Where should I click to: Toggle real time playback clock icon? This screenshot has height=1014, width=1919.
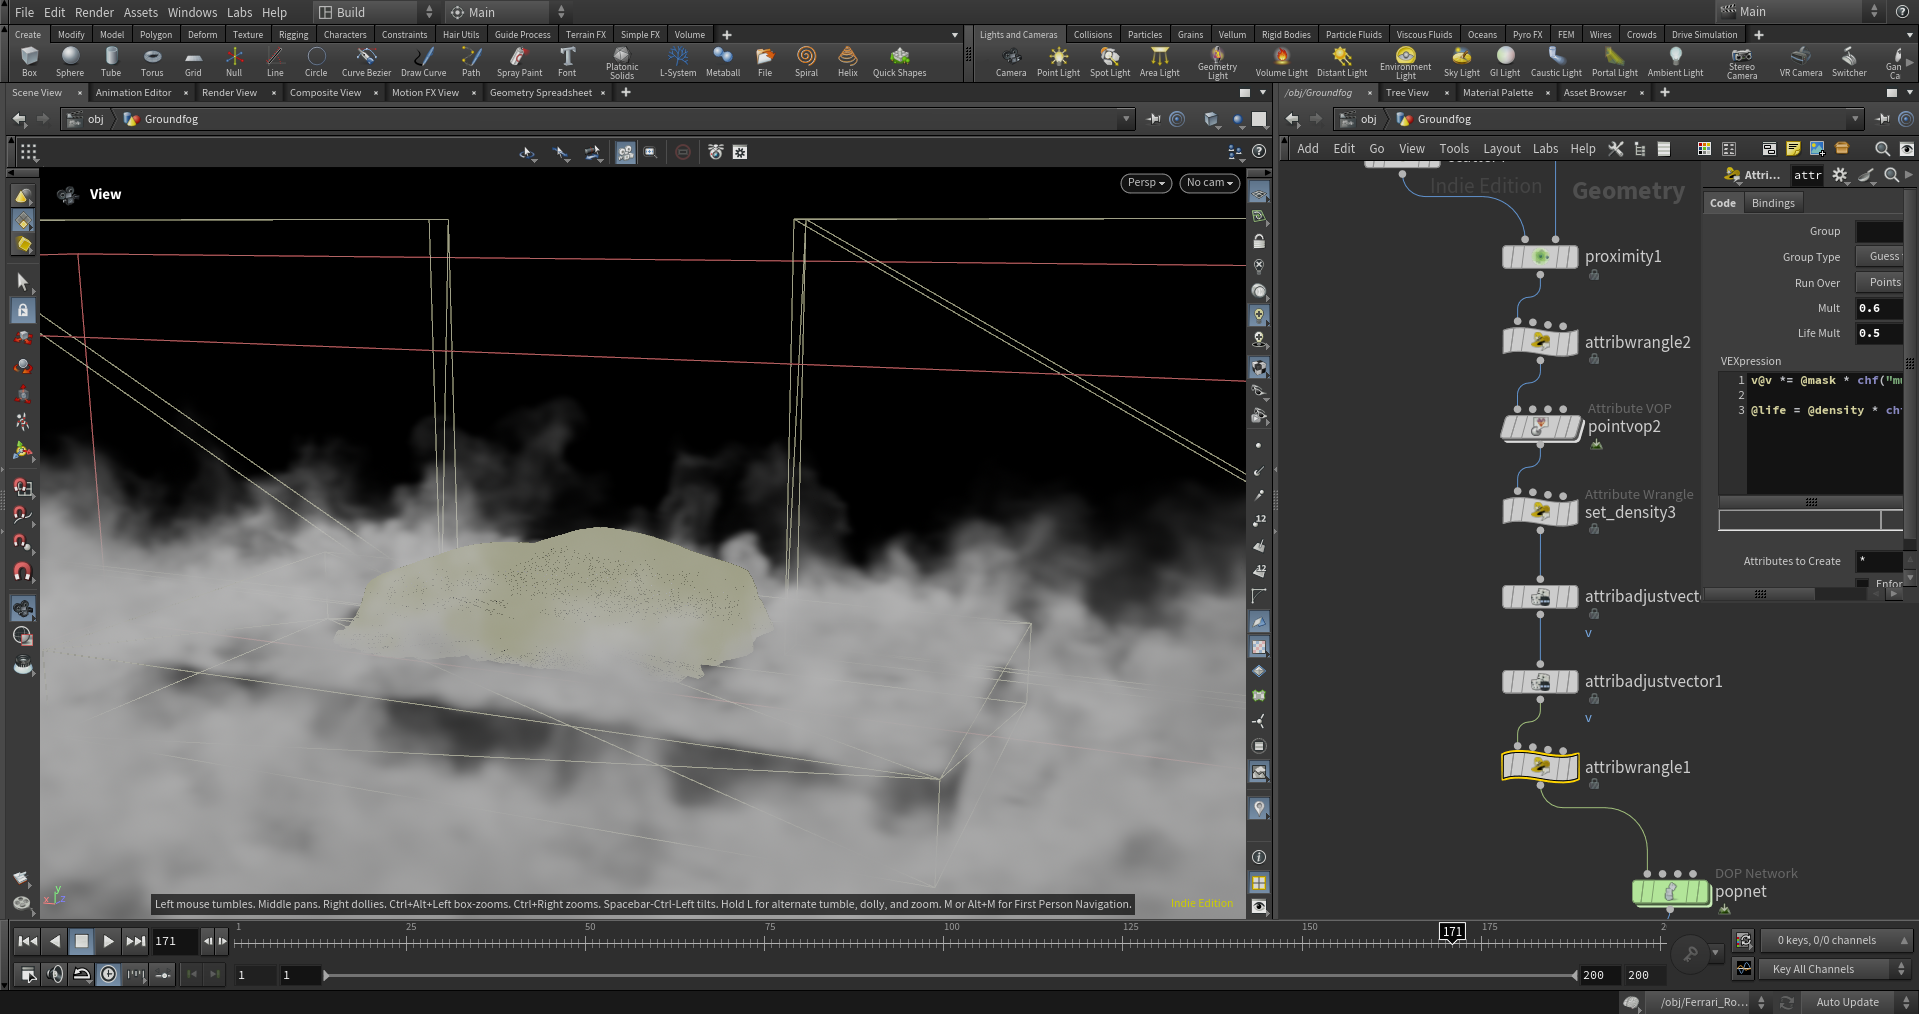(108, 974)
